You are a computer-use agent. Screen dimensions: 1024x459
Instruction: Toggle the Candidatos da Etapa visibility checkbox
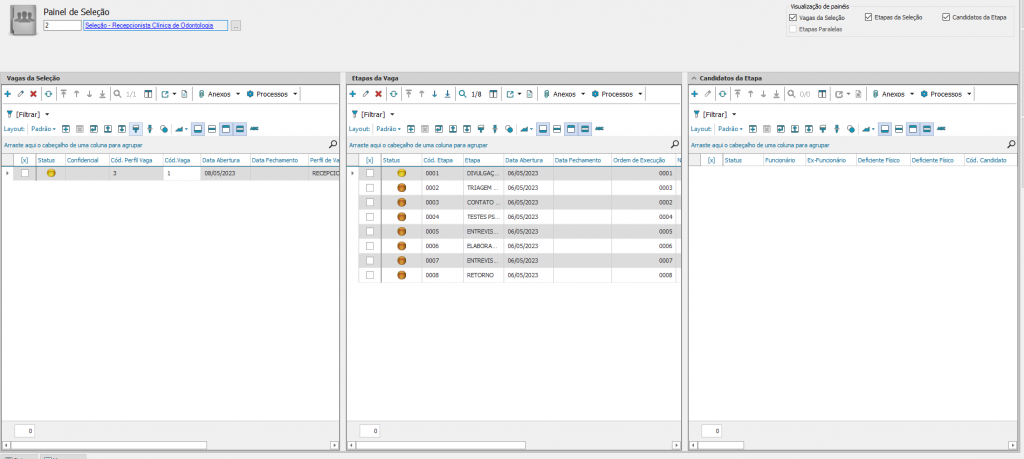(946, 17)
